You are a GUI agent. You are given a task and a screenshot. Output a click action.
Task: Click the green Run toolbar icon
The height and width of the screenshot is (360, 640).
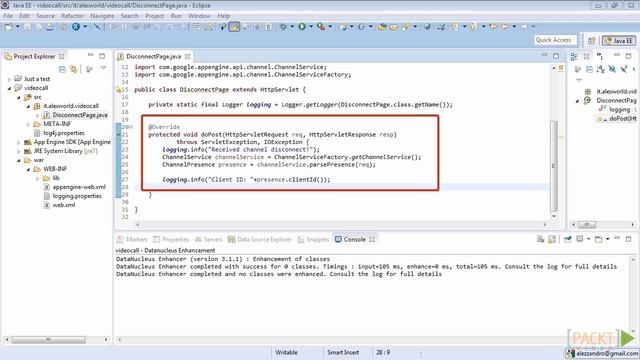pos(302,27)
